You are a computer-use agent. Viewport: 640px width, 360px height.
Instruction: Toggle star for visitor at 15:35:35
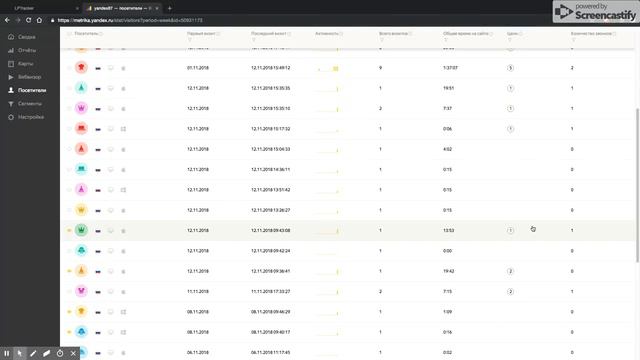click(69, 88)
